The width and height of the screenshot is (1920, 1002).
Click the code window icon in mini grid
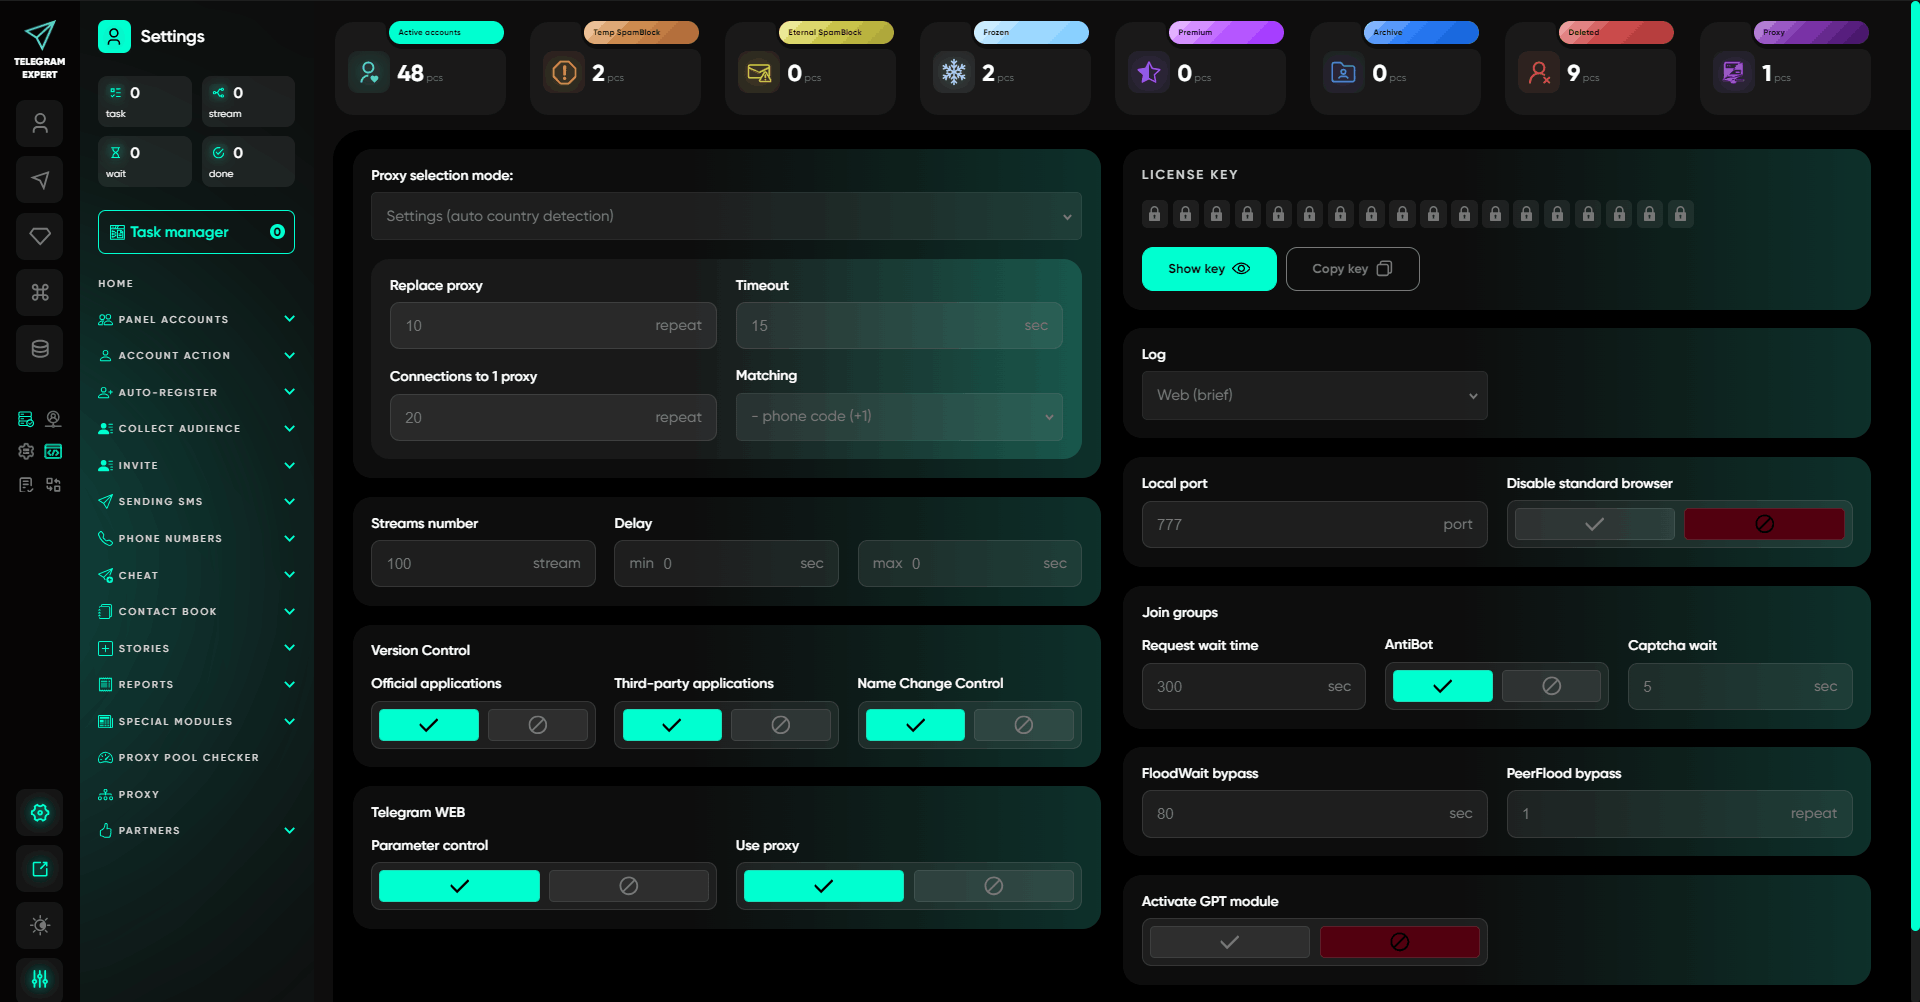[x=54, y=452]
